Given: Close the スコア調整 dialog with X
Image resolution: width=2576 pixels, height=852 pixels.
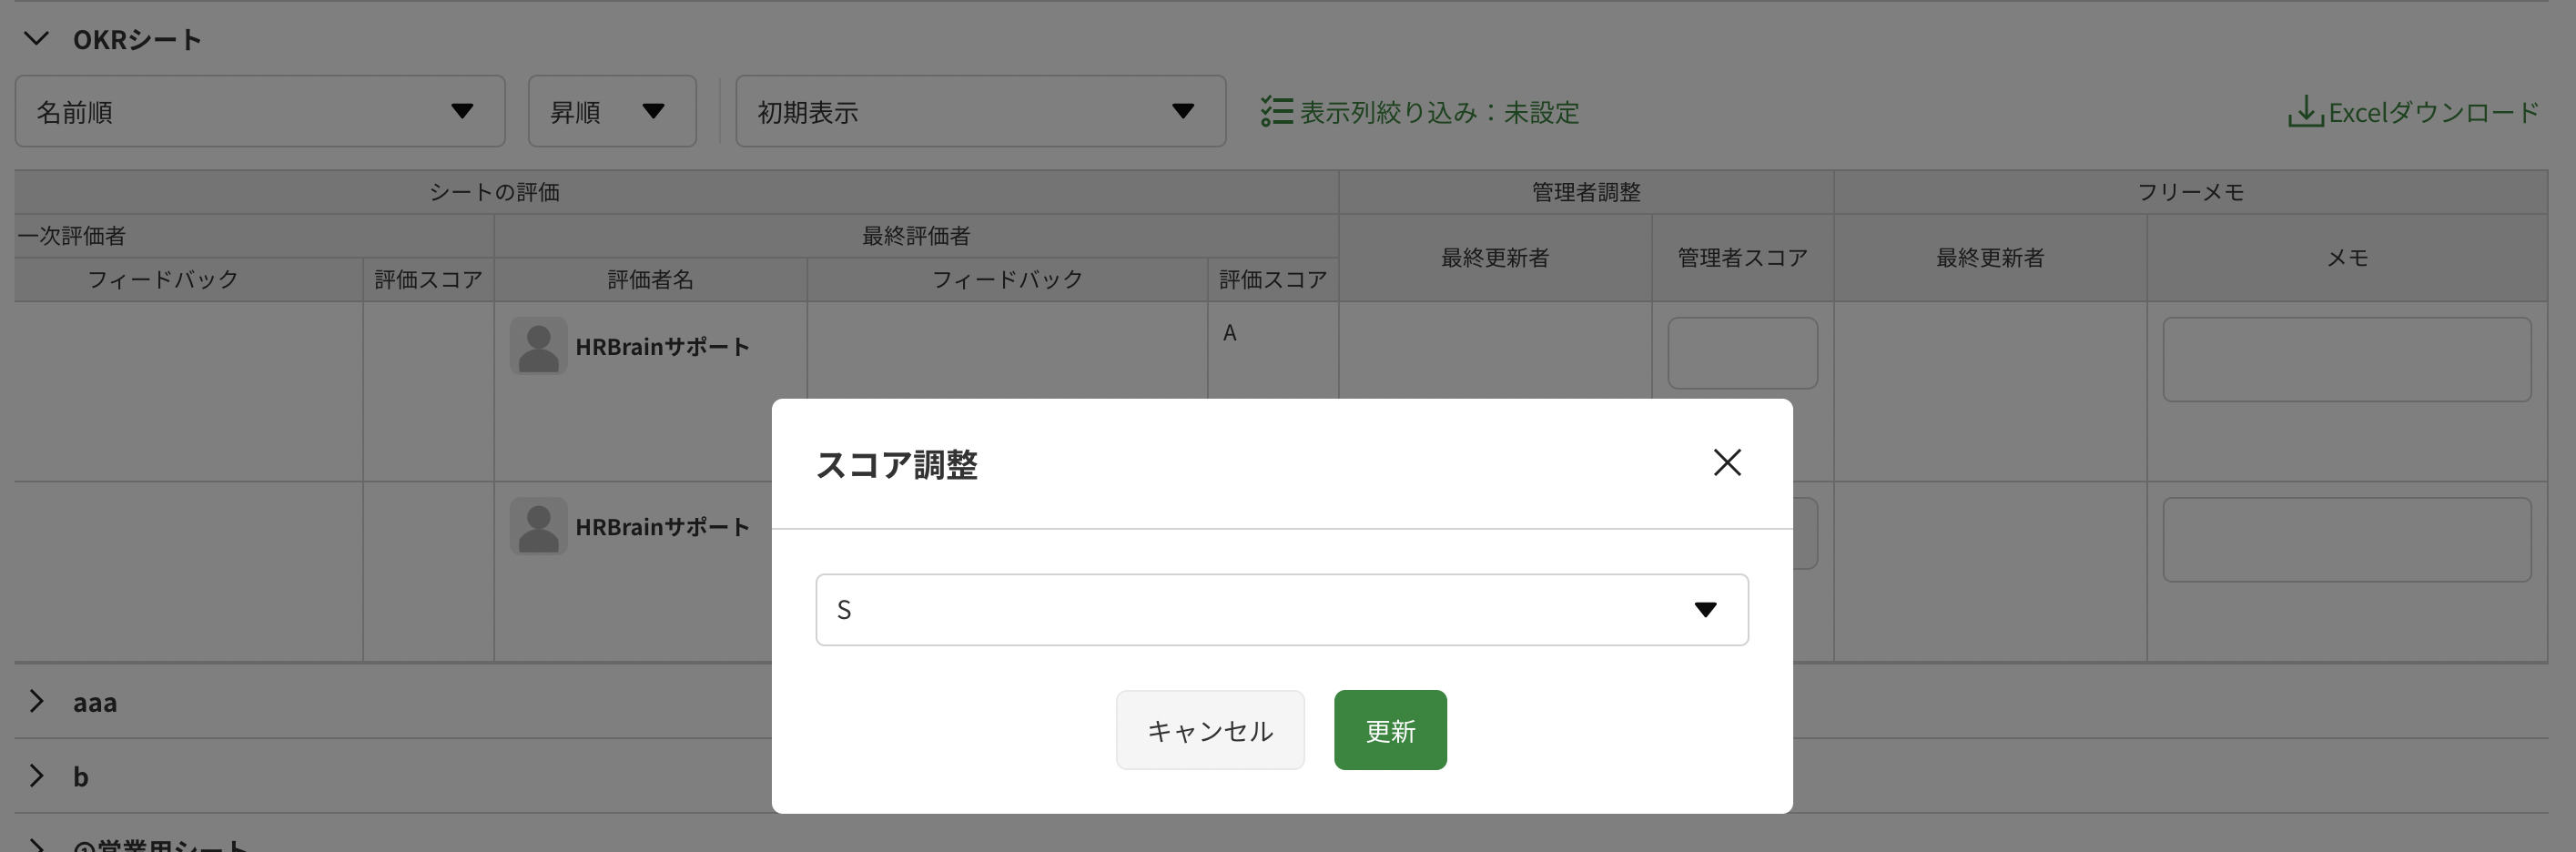Looking at the screenshot, I should click(x=1726, y=463).
